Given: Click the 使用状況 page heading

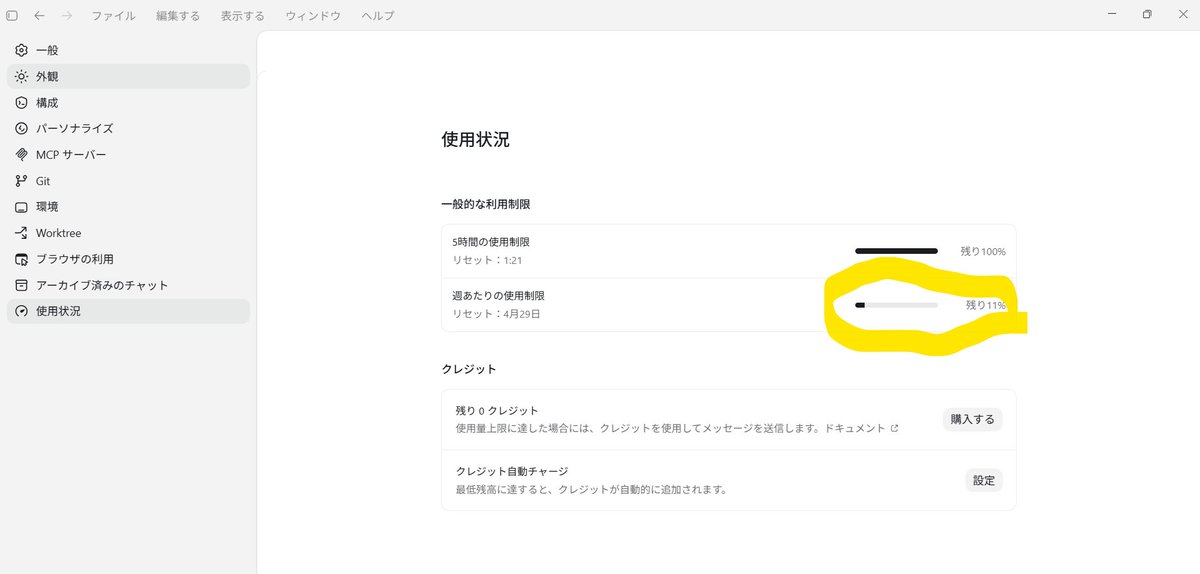Looking at the screenshot, I should pos(475,140).
